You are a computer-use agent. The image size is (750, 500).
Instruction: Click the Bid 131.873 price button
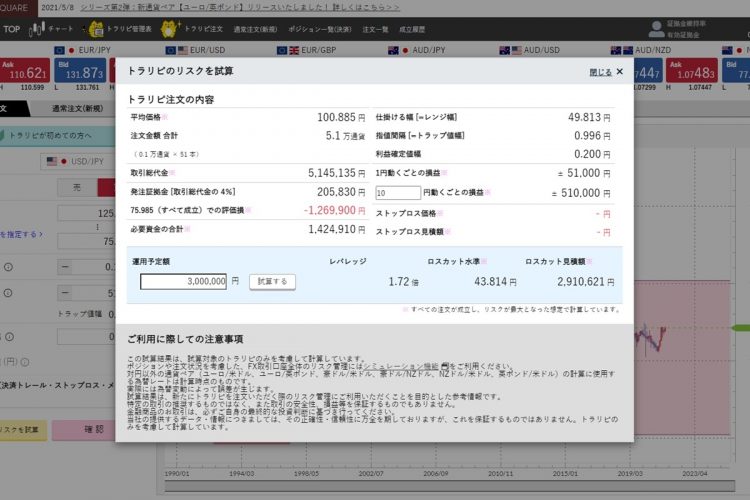point(80,70)
